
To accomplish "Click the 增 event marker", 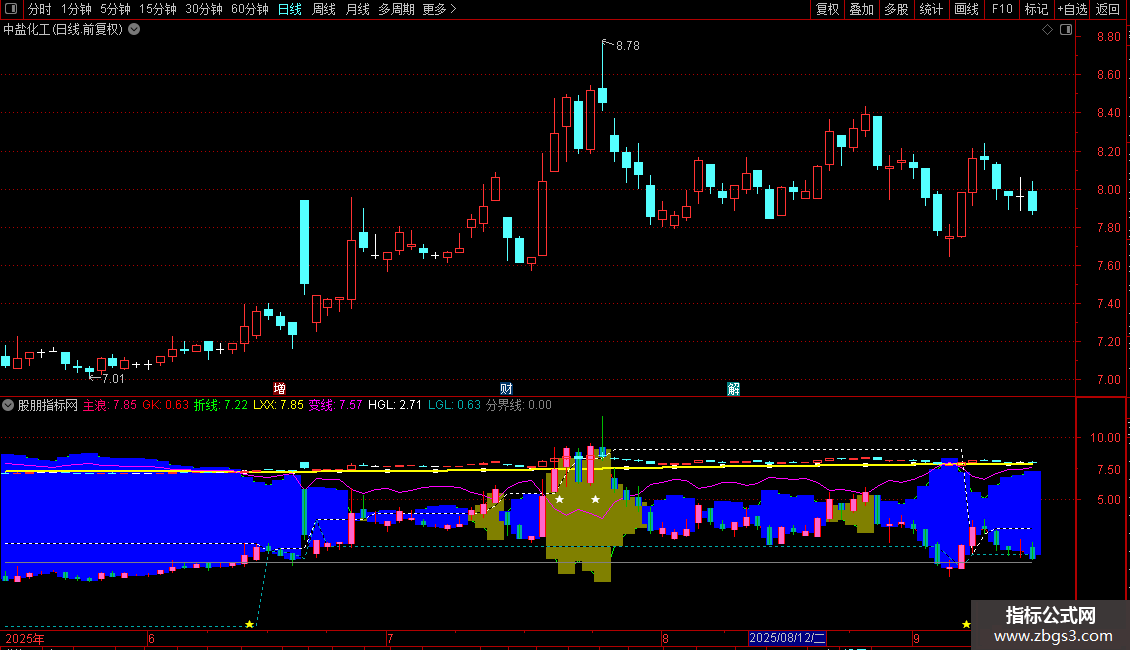I will (280, 388).
